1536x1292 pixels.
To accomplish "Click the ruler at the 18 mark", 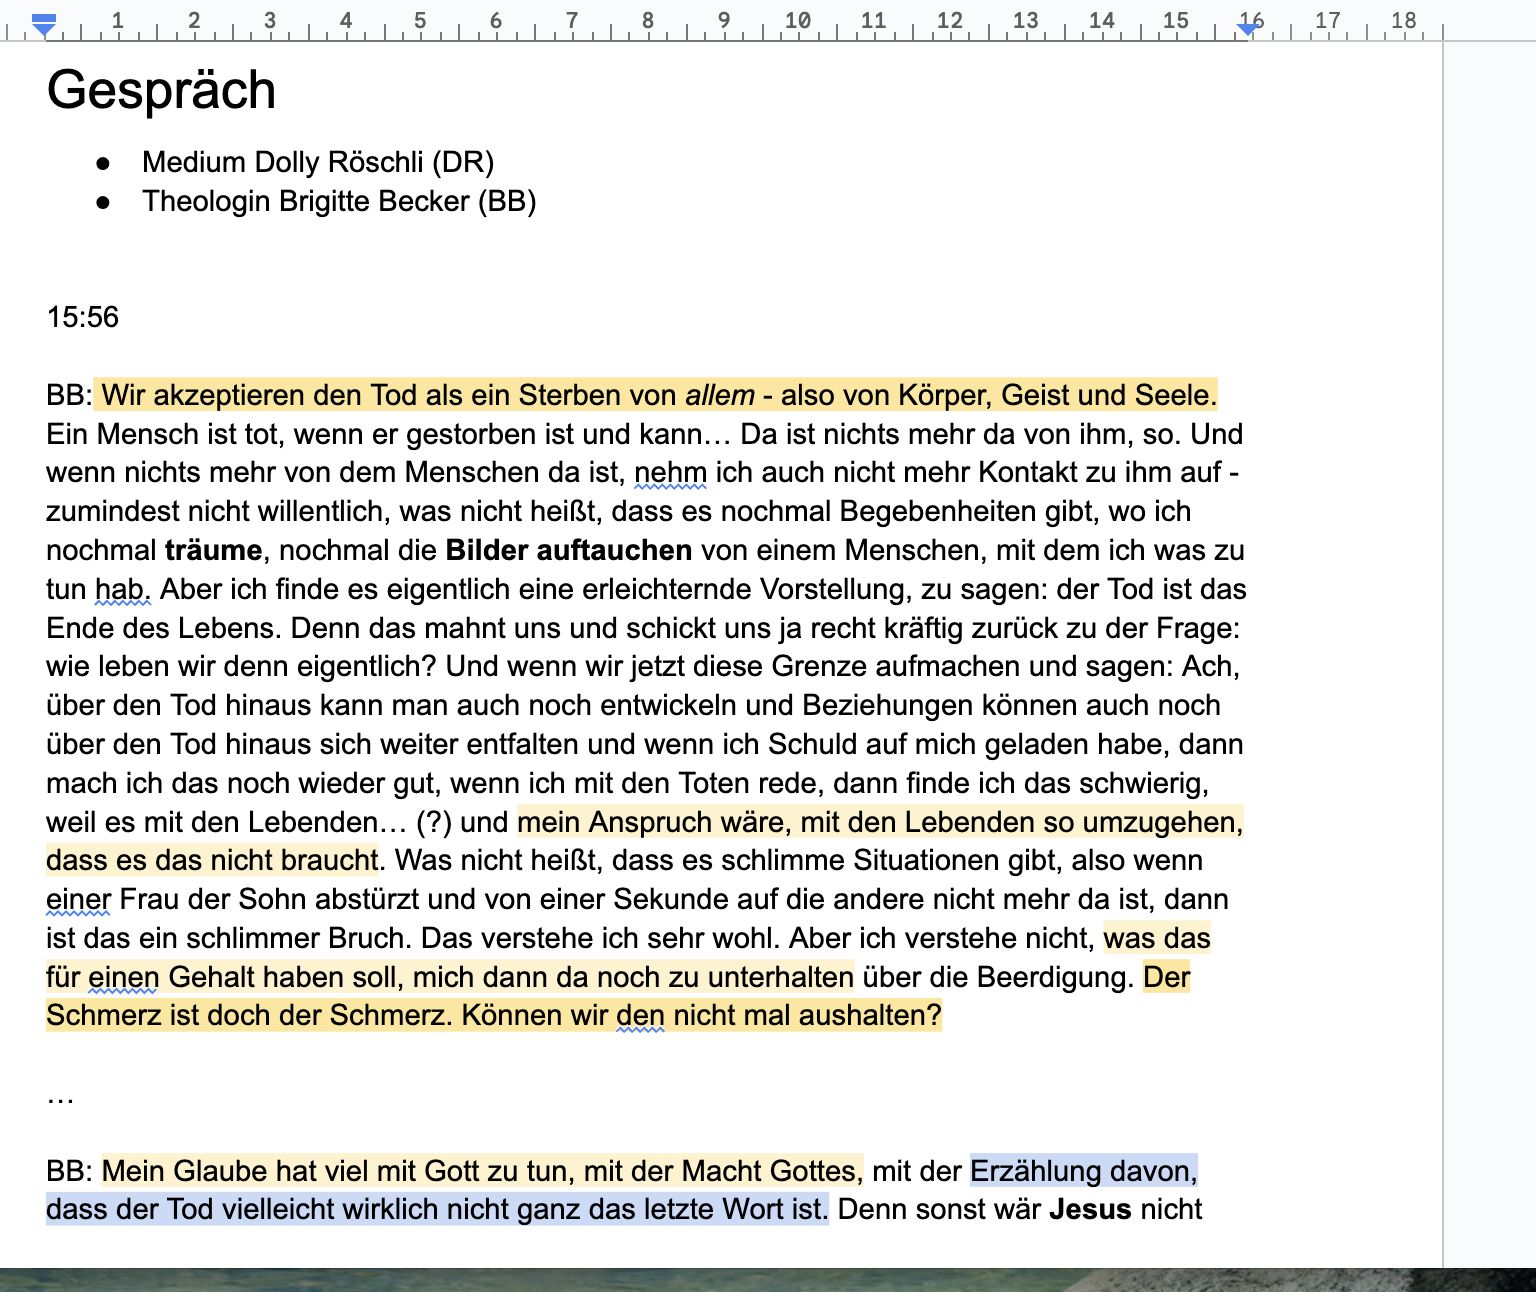I will coord(1403,21).
